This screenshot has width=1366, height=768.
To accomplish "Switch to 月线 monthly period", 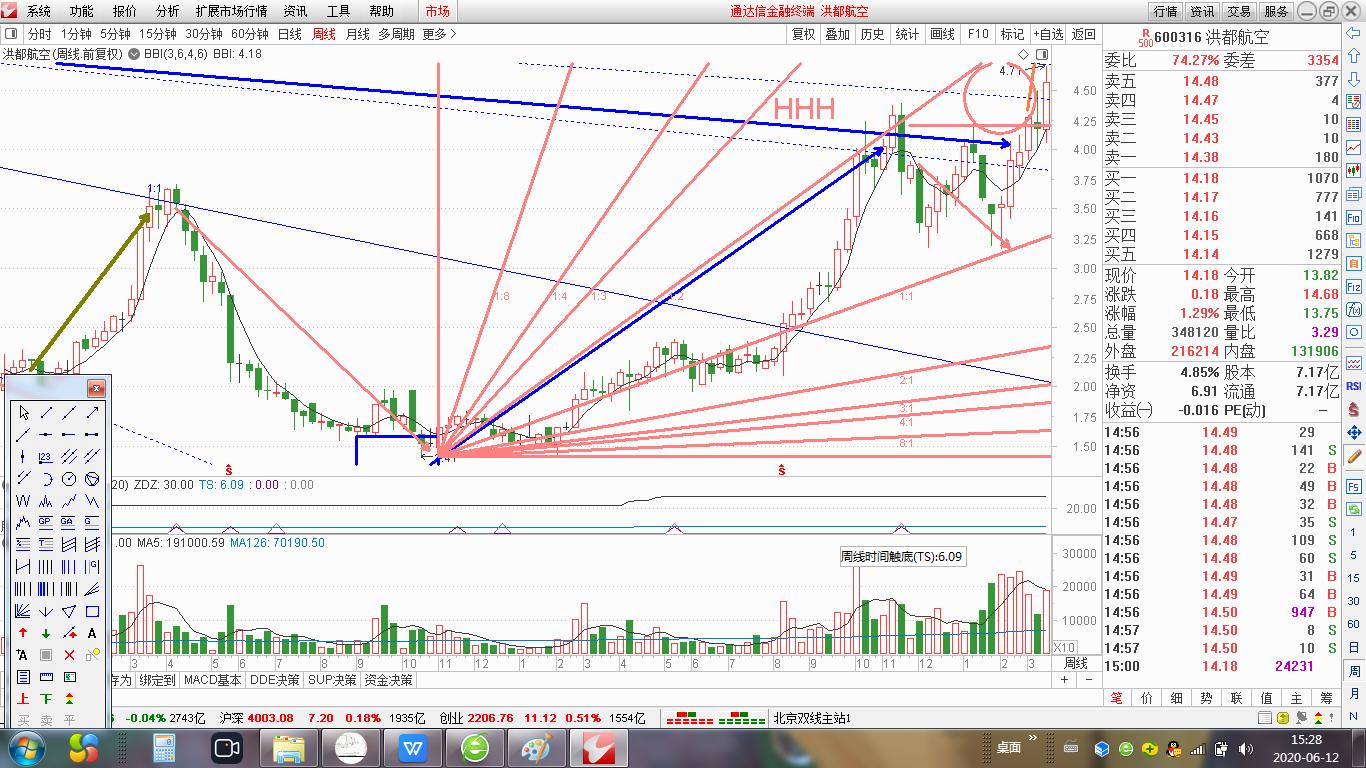I will tap(357, 34).
